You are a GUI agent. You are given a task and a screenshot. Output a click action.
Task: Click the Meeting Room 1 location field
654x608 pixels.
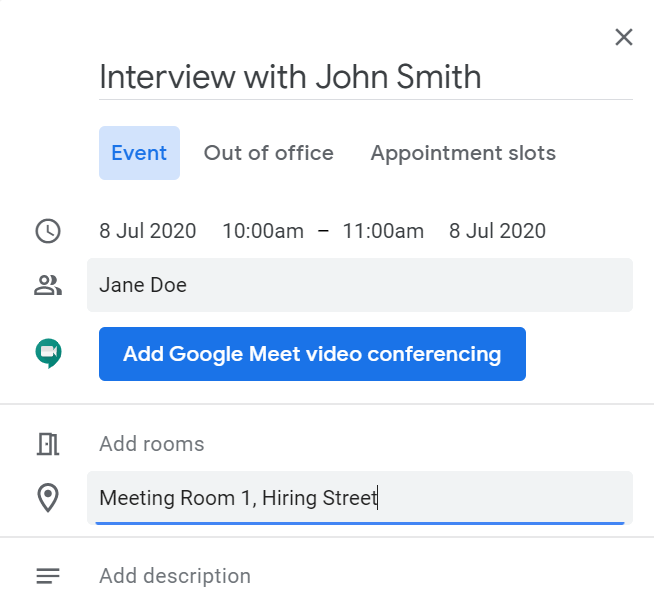tap(360, 498)
